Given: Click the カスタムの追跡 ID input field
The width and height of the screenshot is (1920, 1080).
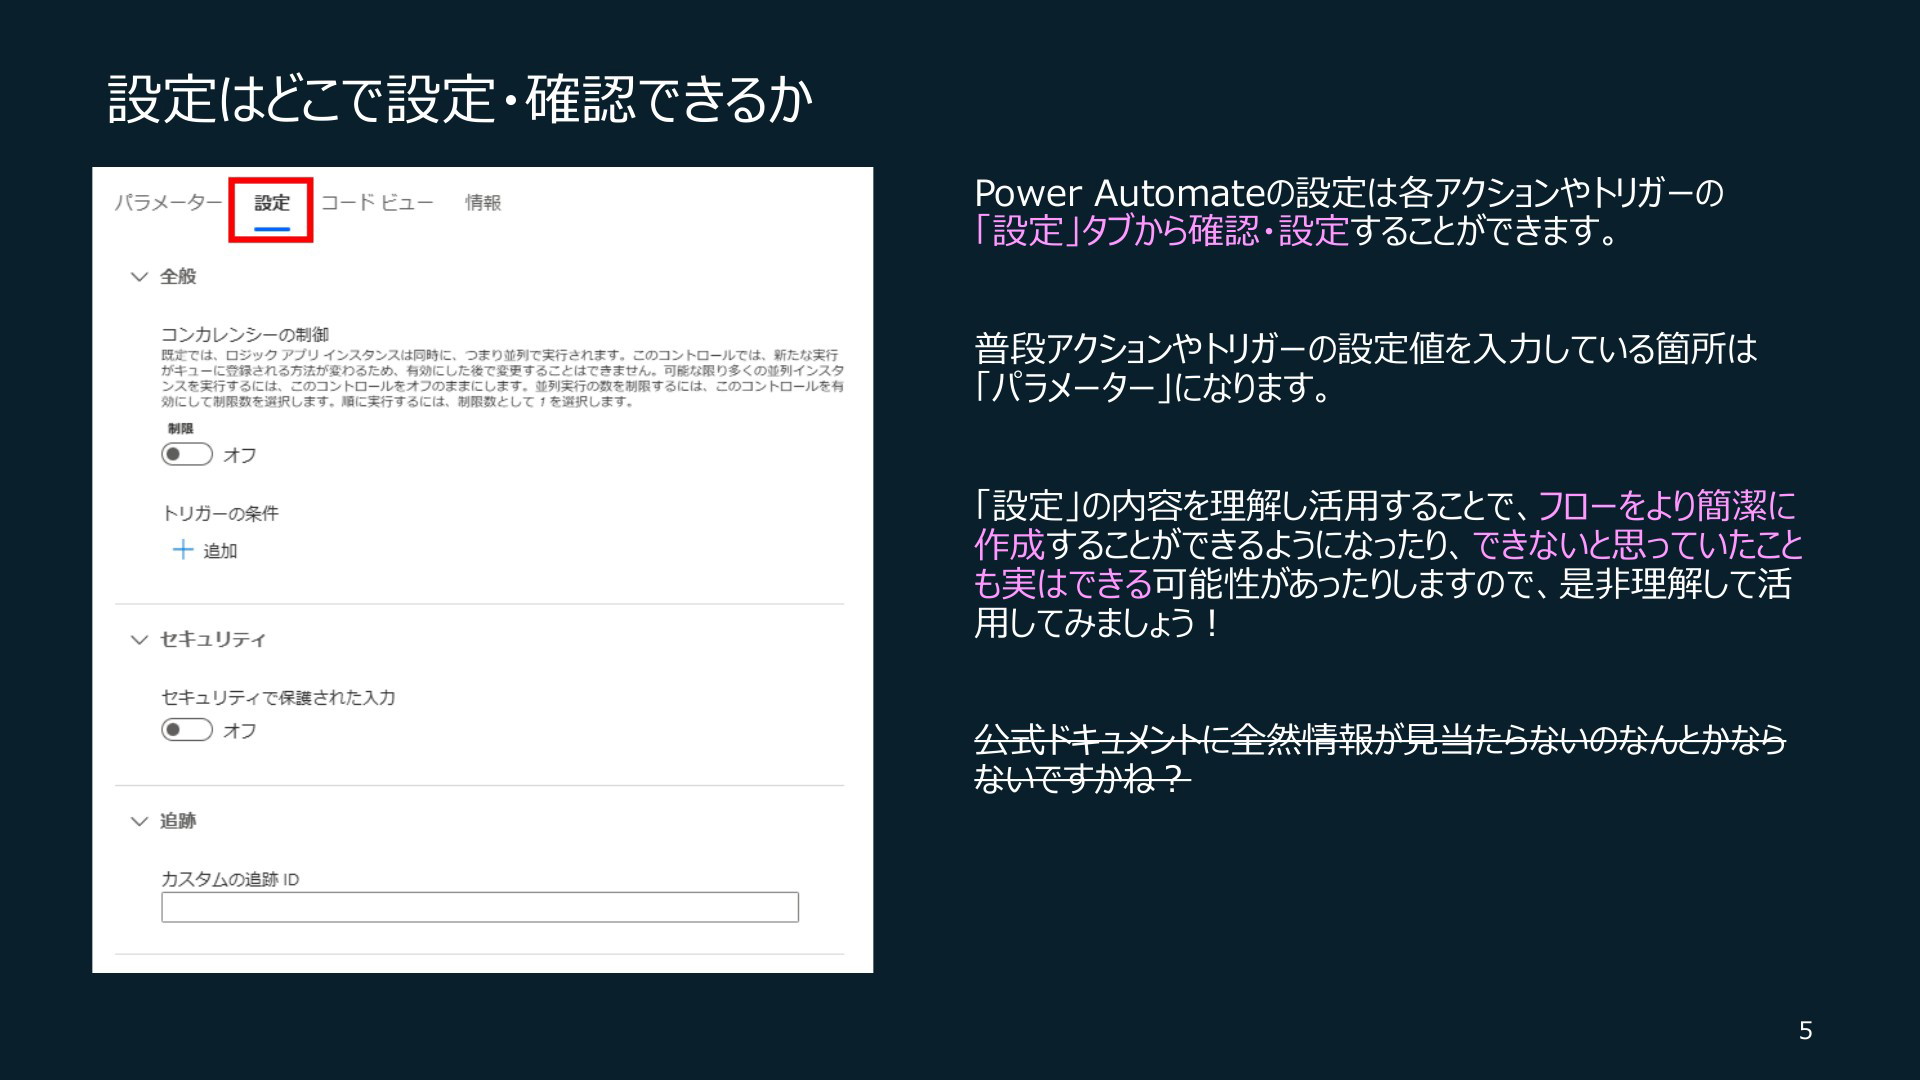Looking at the screenshot, I should 480,907.
